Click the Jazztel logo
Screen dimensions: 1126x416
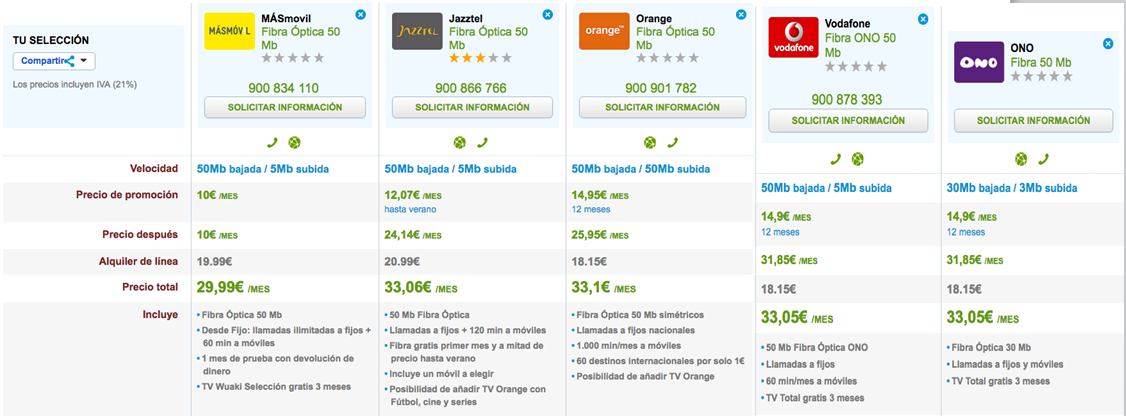tap(417, 31)
